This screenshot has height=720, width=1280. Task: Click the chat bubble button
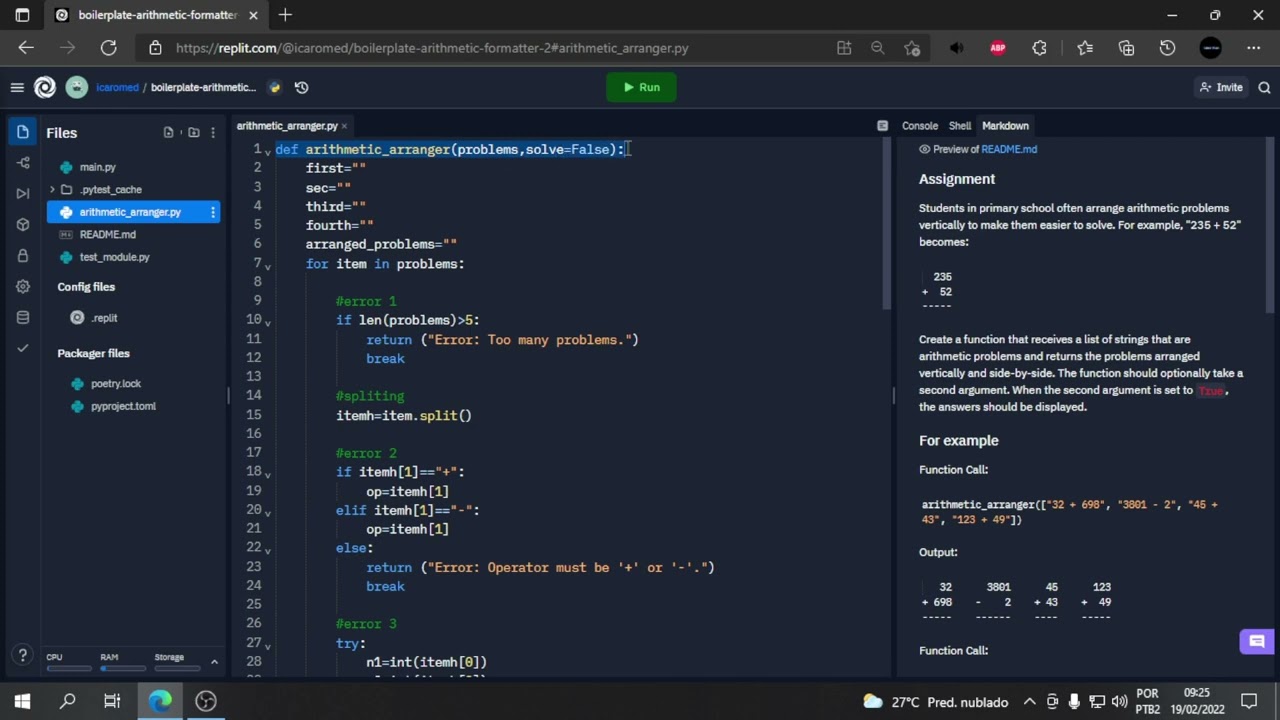[x=1257, y=642]
